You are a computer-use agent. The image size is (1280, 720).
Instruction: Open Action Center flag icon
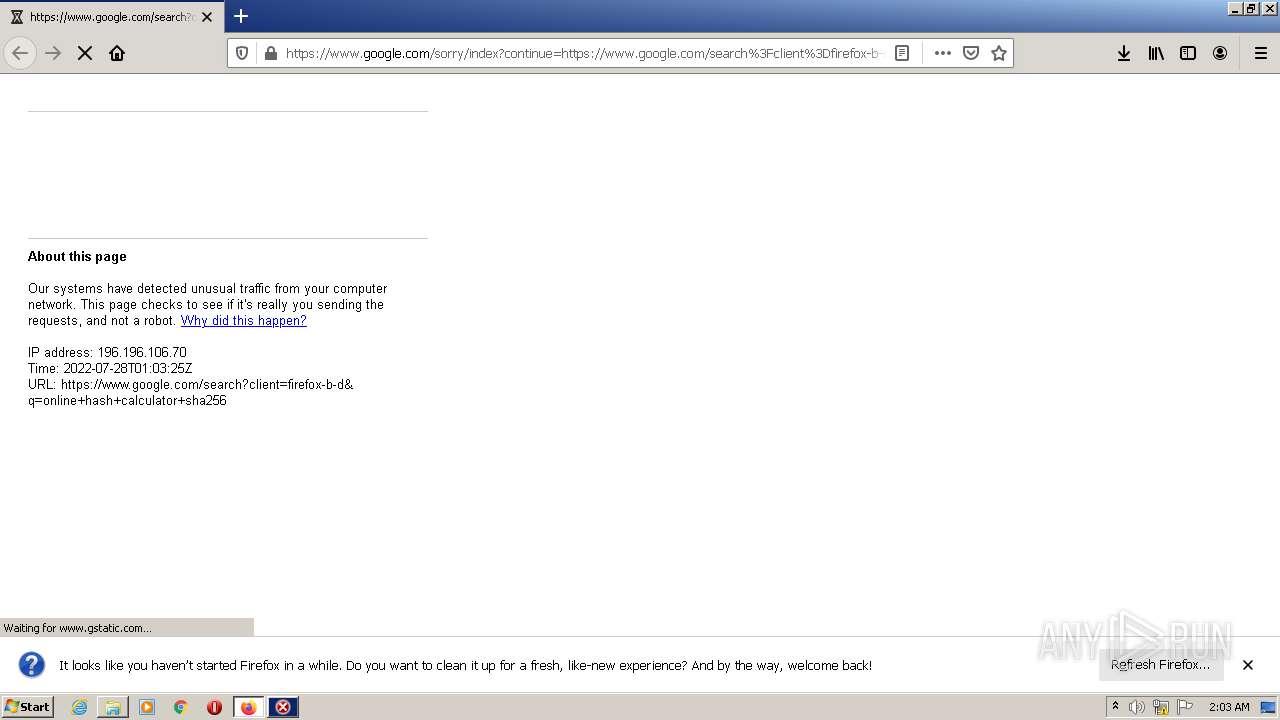coord(1185,707)
